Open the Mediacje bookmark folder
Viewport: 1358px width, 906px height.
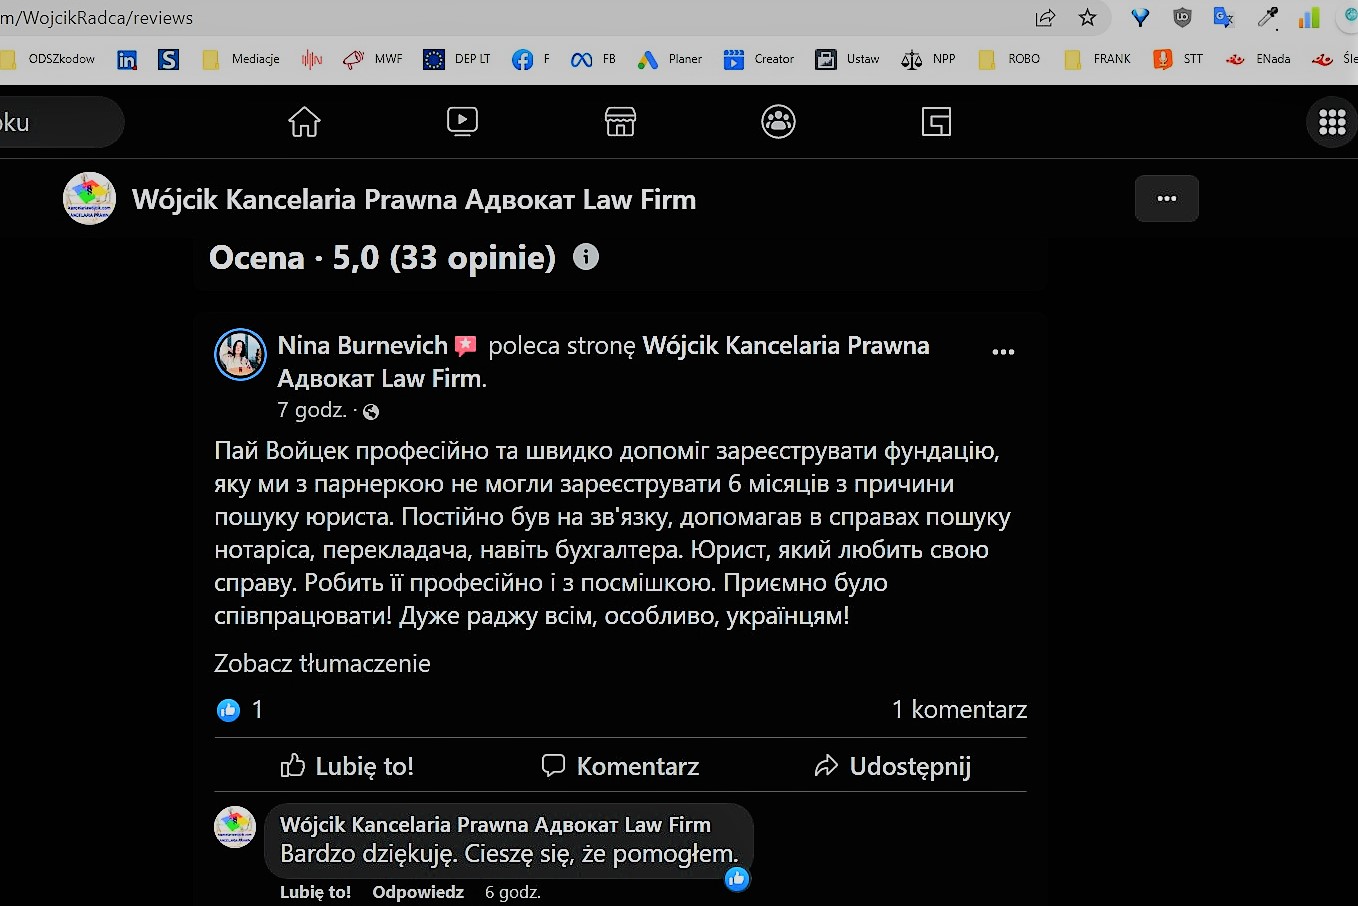(x=241, y=59)
